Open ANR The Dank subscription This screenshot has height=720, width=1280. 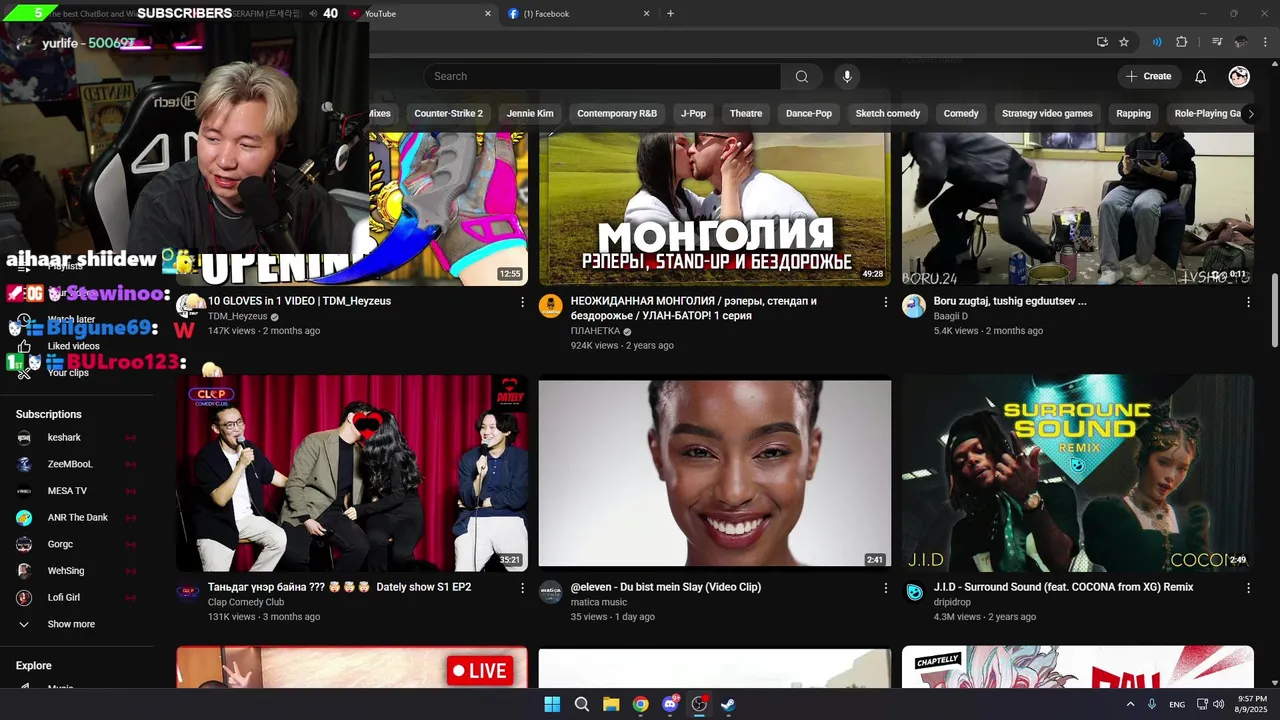pos(75,517)
